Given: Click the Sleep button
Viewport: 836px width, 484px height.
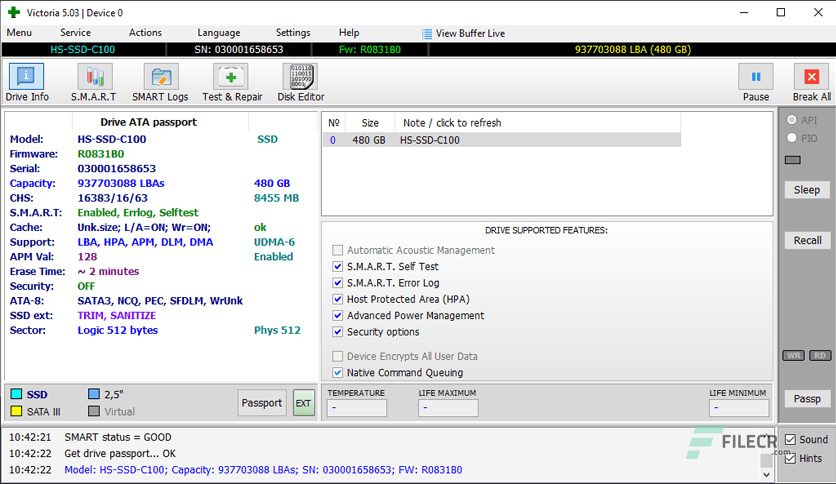Looking at the screenshot, I should point(807,190).
